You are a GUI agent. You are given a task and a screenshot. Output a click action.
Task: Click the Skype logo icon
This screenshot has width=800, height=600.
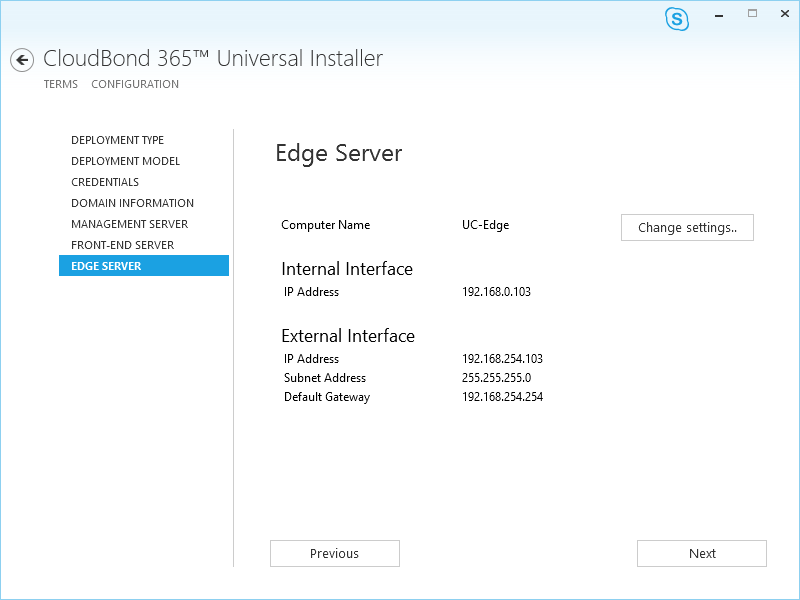pyautogui.click(x=677, y=19)
